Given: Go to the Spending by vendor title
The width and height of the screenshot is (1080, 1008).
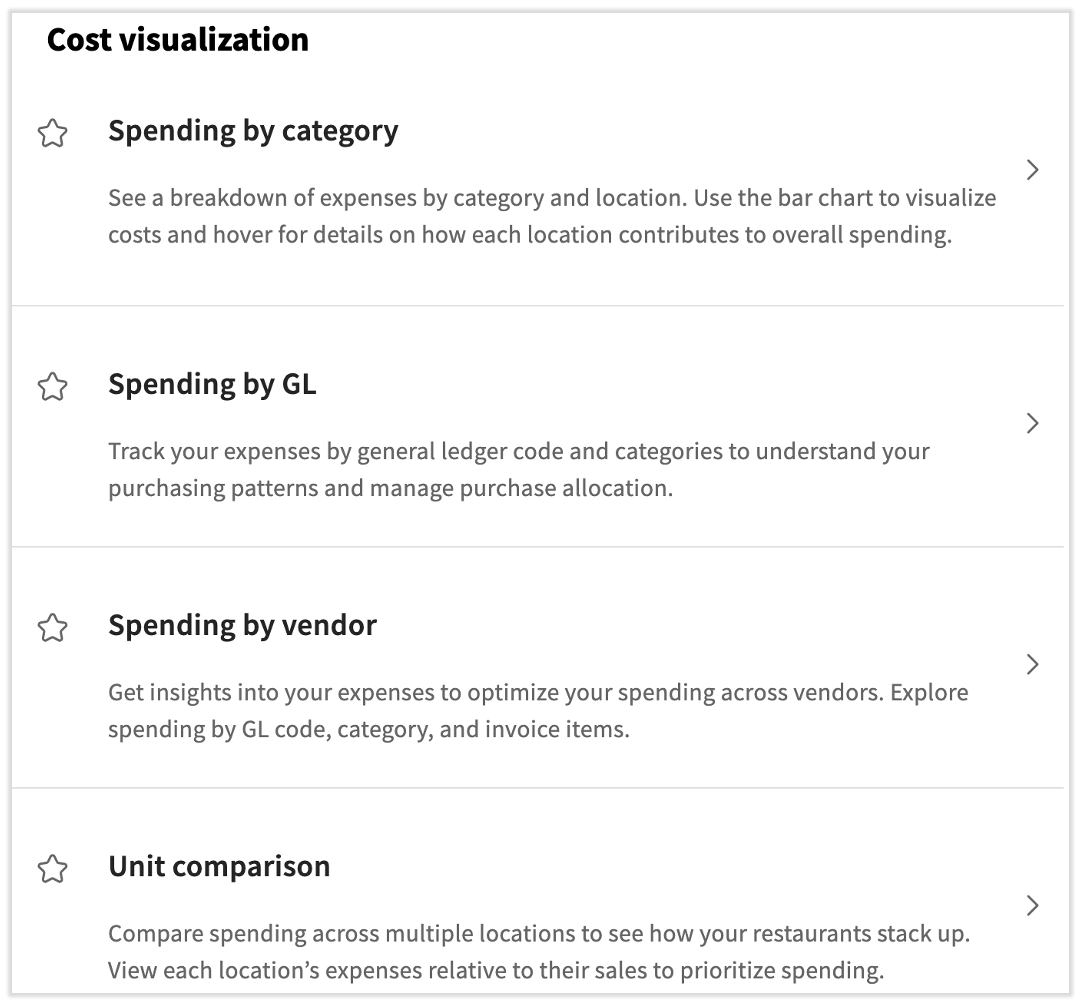Looking at the screenshot, I should click(242, 625).
